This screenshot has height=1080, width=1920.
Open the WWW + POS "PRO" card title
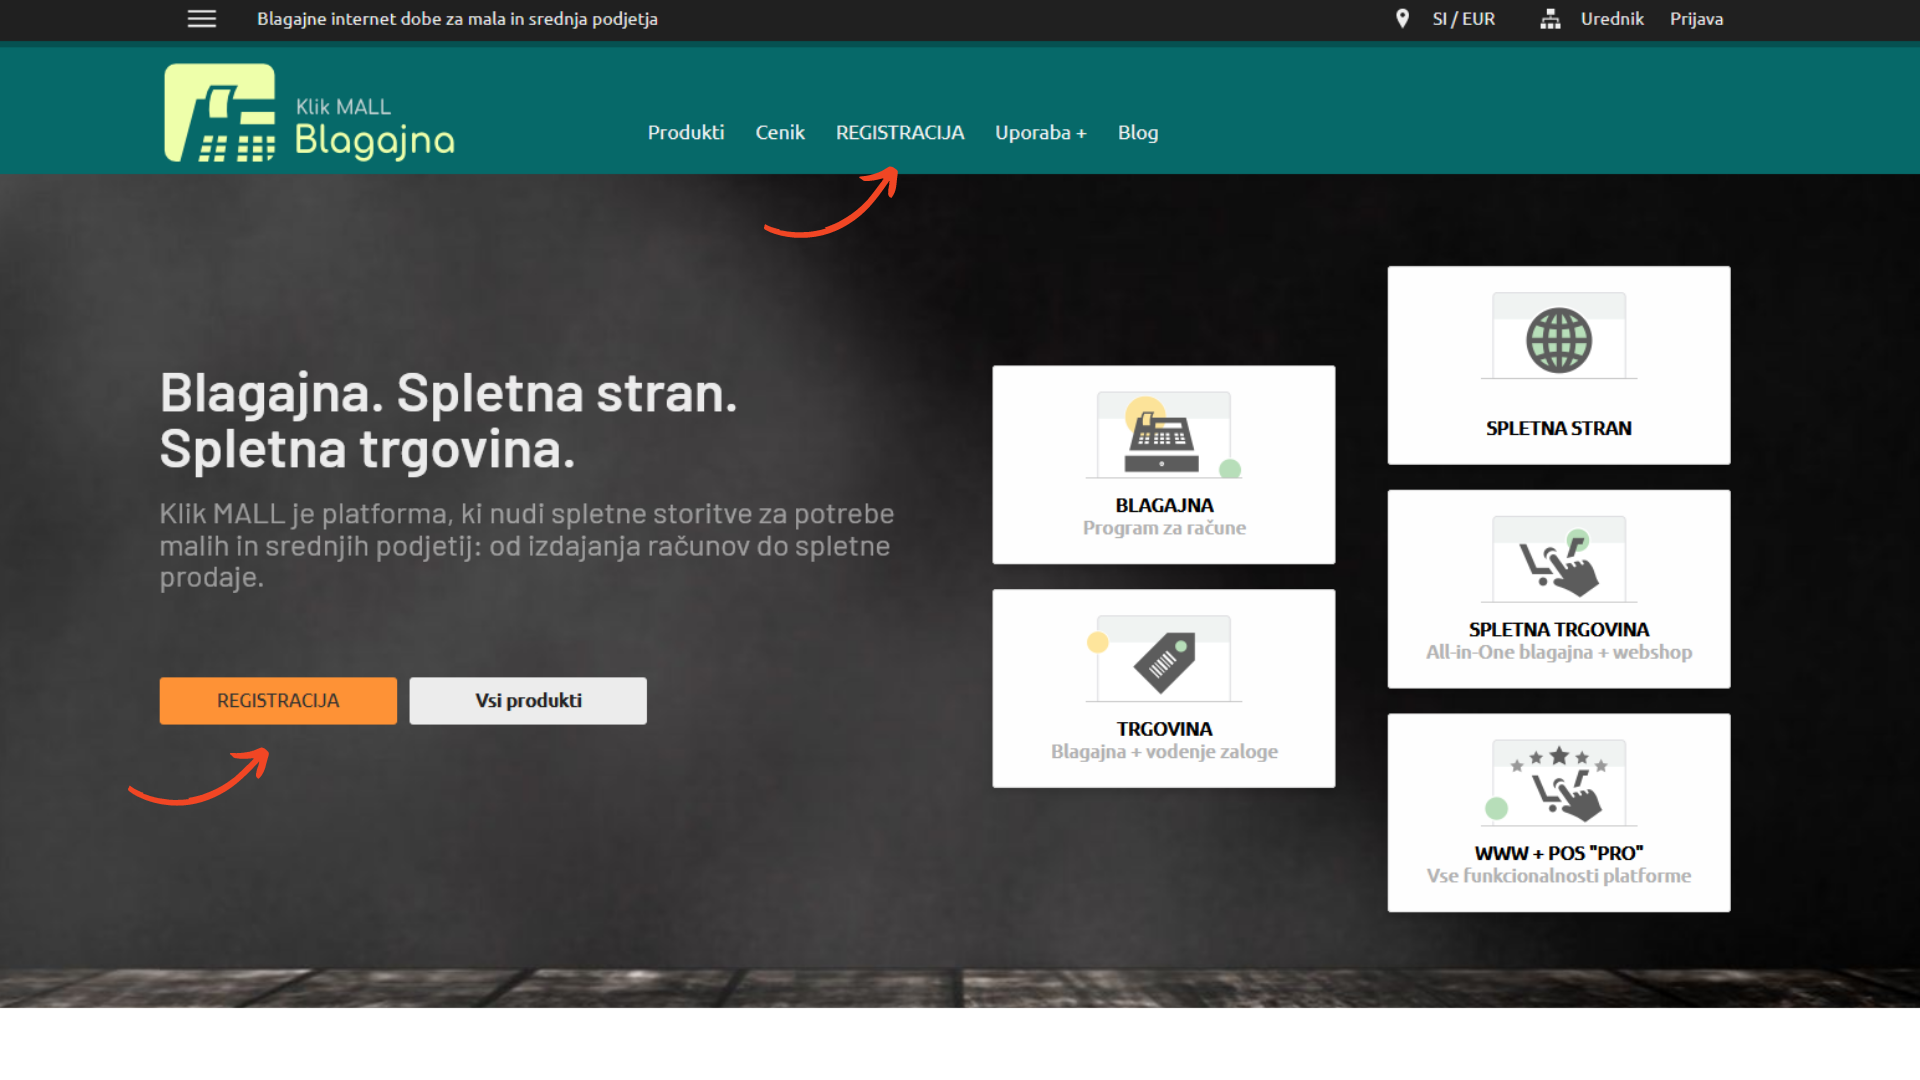pos(1558,853)
